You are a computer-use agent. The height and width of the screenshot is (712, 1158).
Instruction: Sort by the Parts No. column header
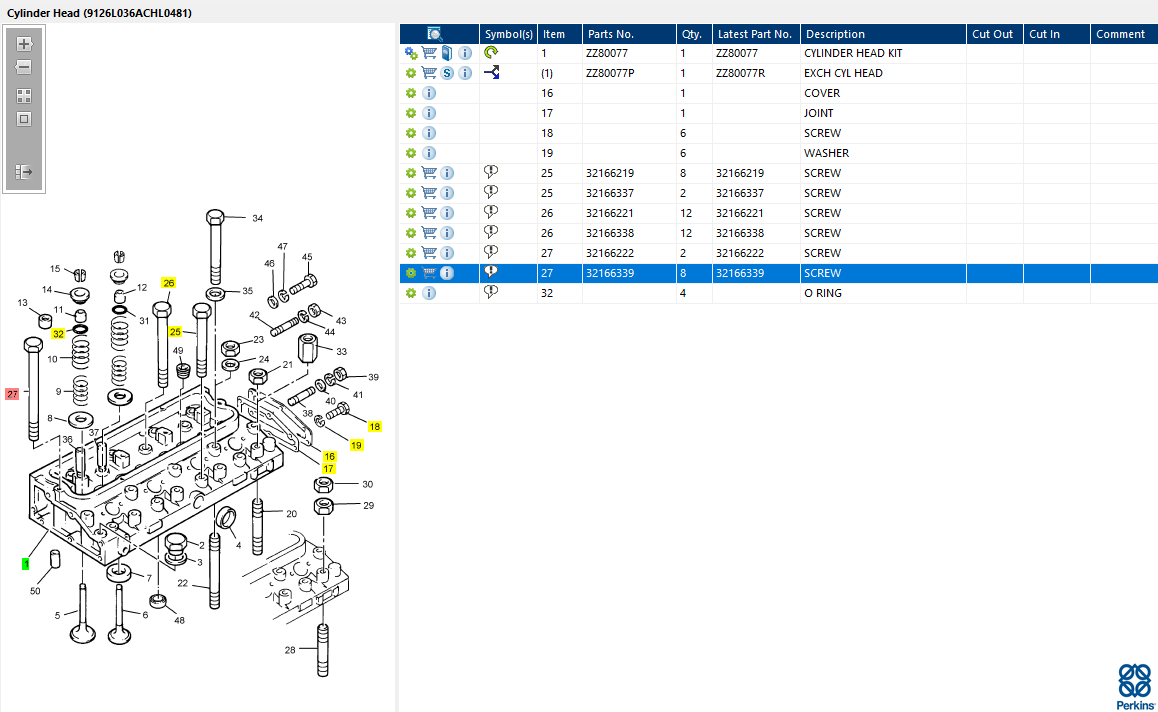pos(628,34)
